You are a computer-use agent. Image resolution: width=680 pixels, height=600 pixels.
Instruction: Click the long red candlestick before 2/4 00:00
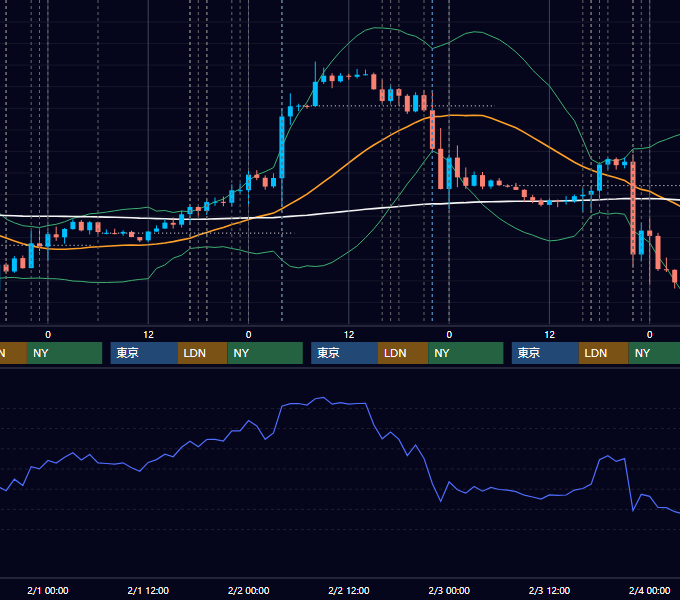[633, 208]
